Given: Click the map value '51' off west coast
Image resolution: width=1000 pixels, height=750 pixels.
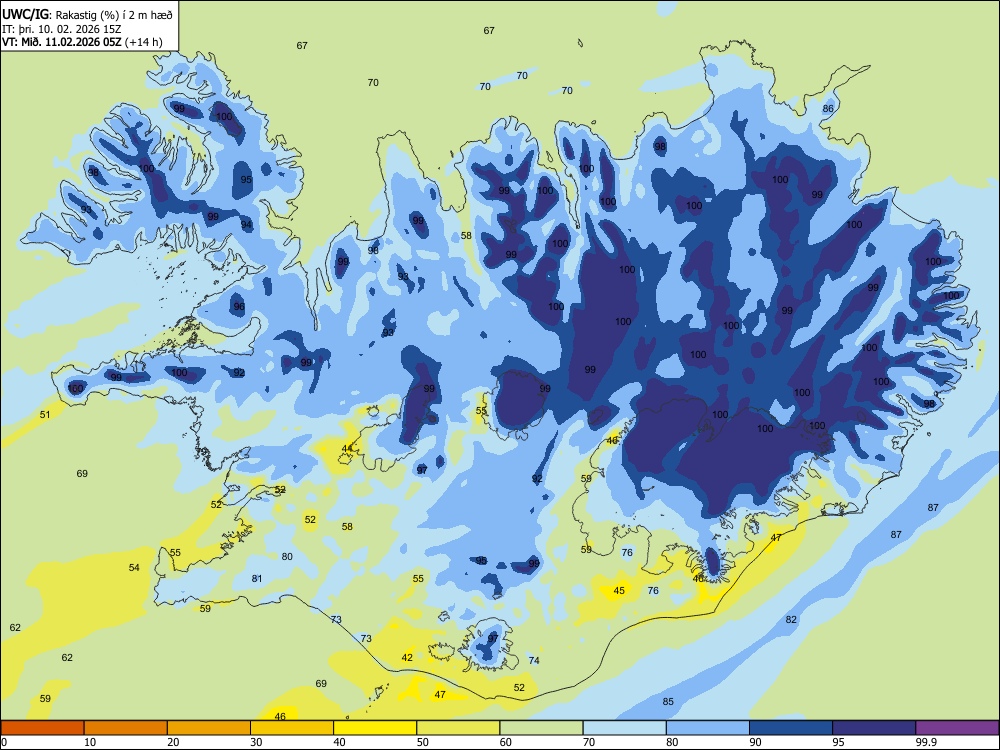Looking at the screenshot, I should [x=45, y=415].
